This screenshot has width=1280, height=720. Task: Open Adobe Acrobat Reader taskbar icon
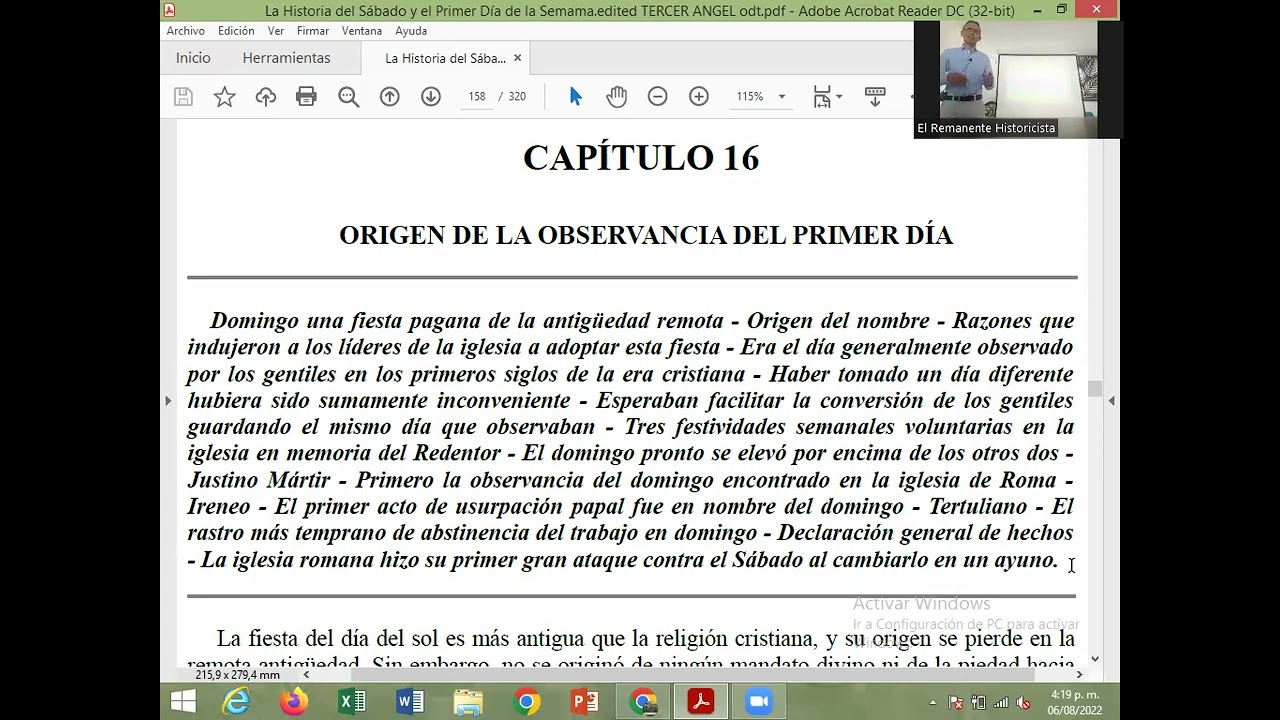(x=700, y=702)
